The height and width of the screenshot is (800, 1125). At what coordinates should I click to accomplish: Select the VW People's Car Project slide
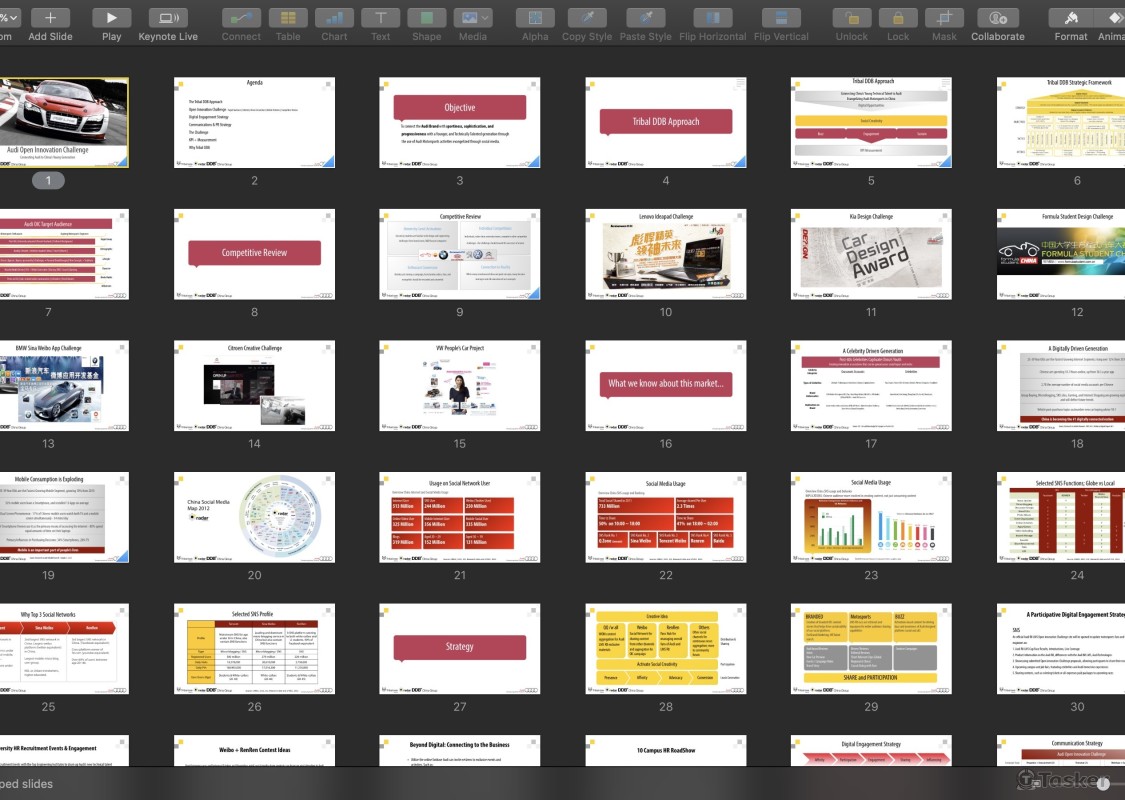(460, 385)
